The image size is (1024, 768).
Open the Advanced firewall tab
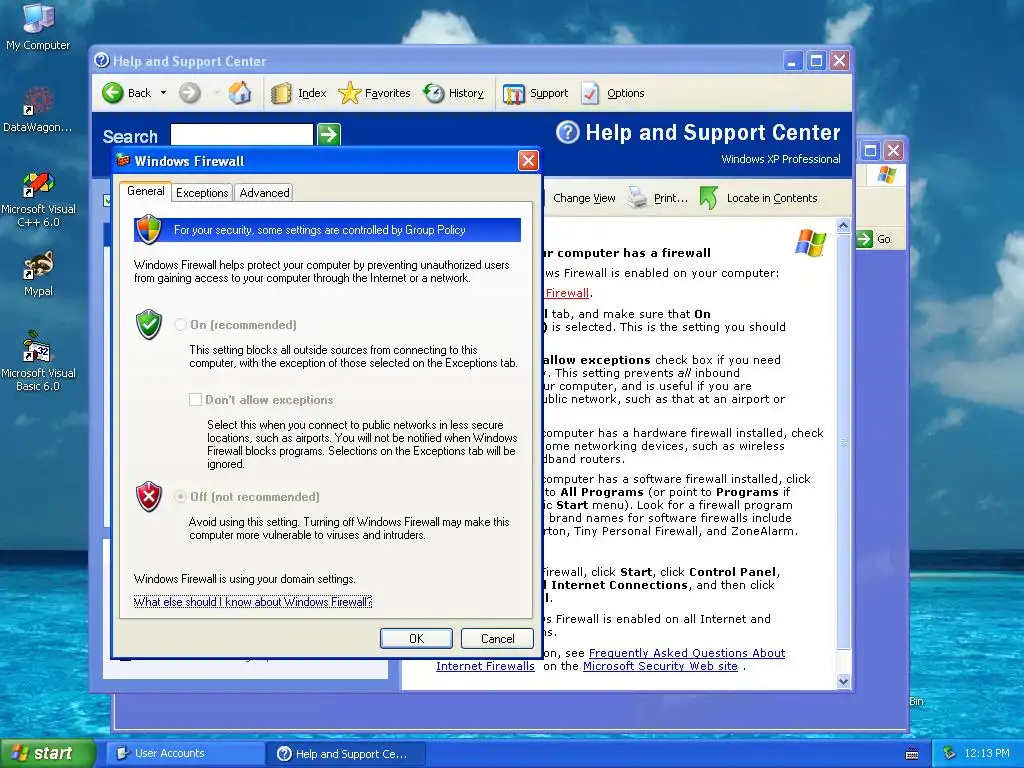point(264,193)
